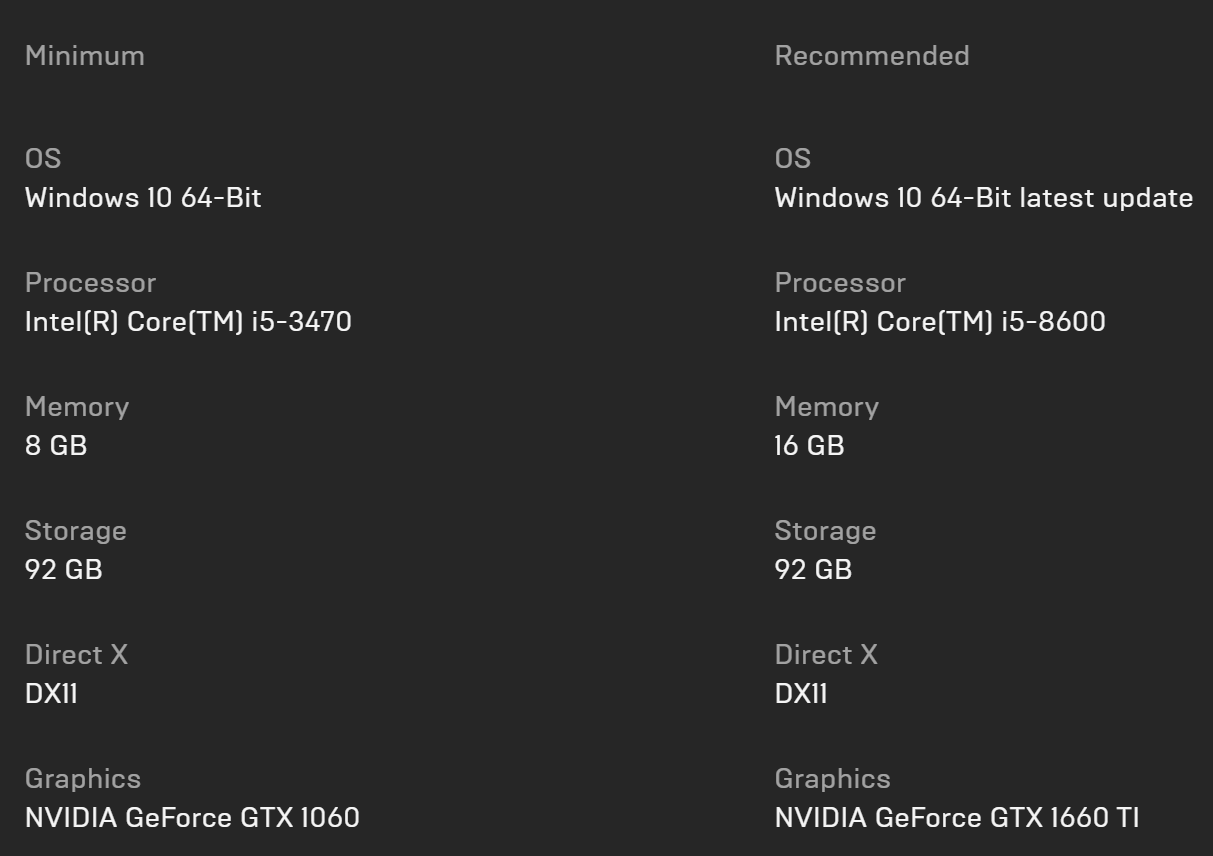Screen dimensions: 1213x856
Task: Click the Intel Core i5-8600 processor value
Action: click(x=940, y=322)
